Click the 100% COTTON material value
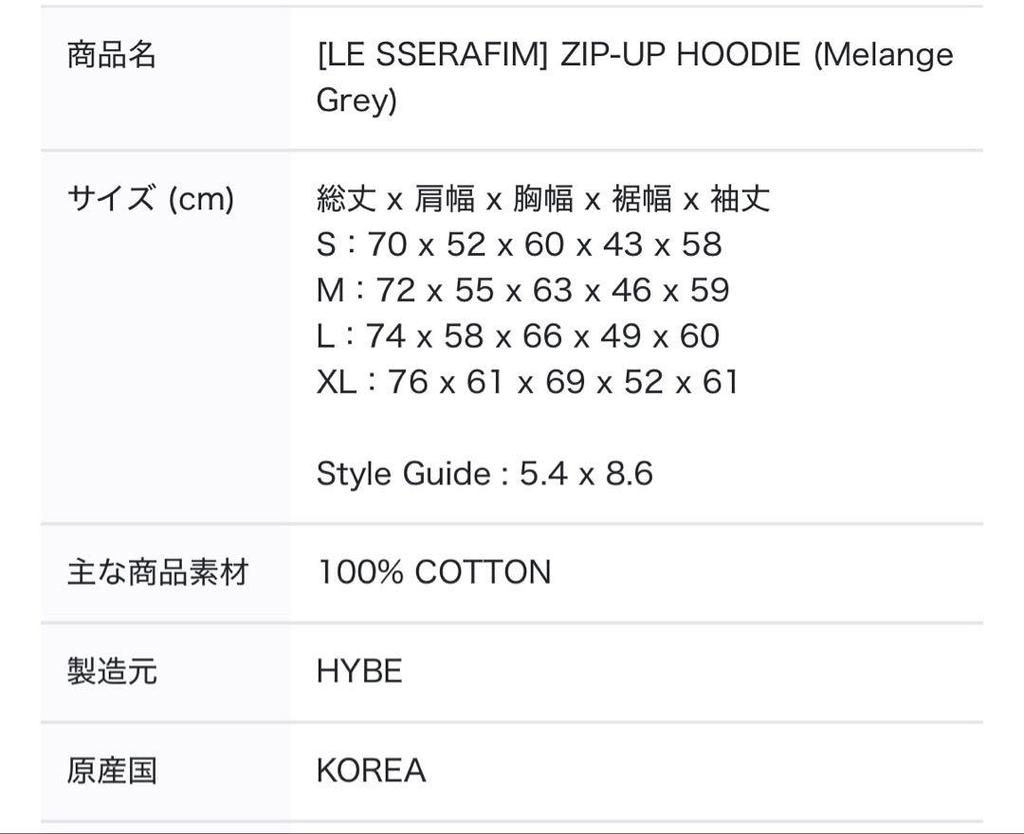Image resolution: width=1024 pixels, height=834 pixels. pos(434,573)
